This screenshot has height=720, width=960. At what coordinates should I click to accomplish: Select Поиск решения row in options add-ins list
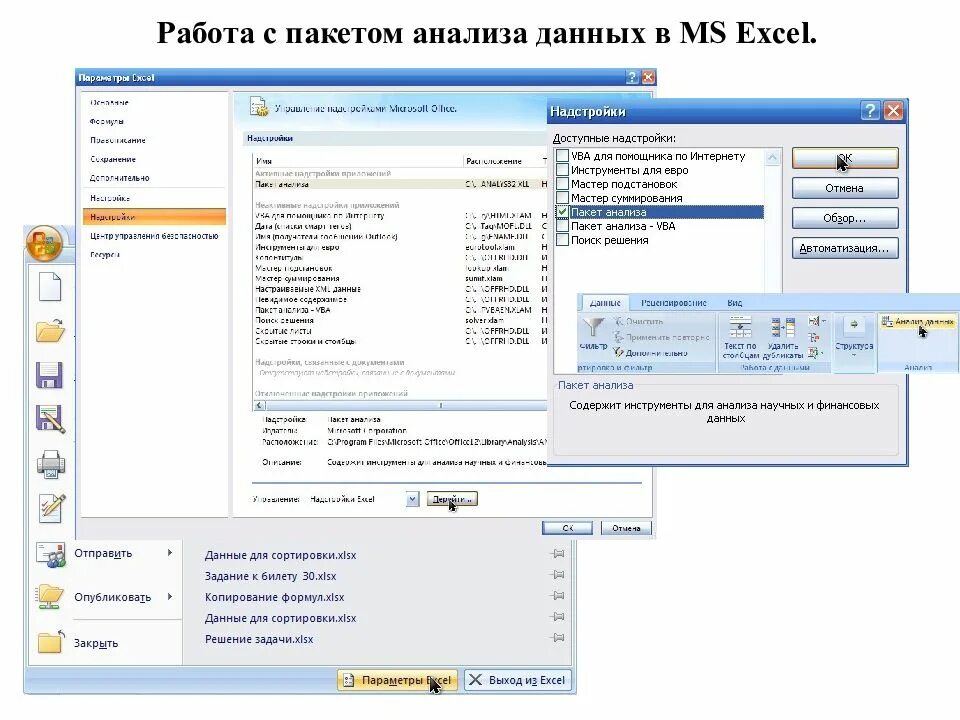398,320
